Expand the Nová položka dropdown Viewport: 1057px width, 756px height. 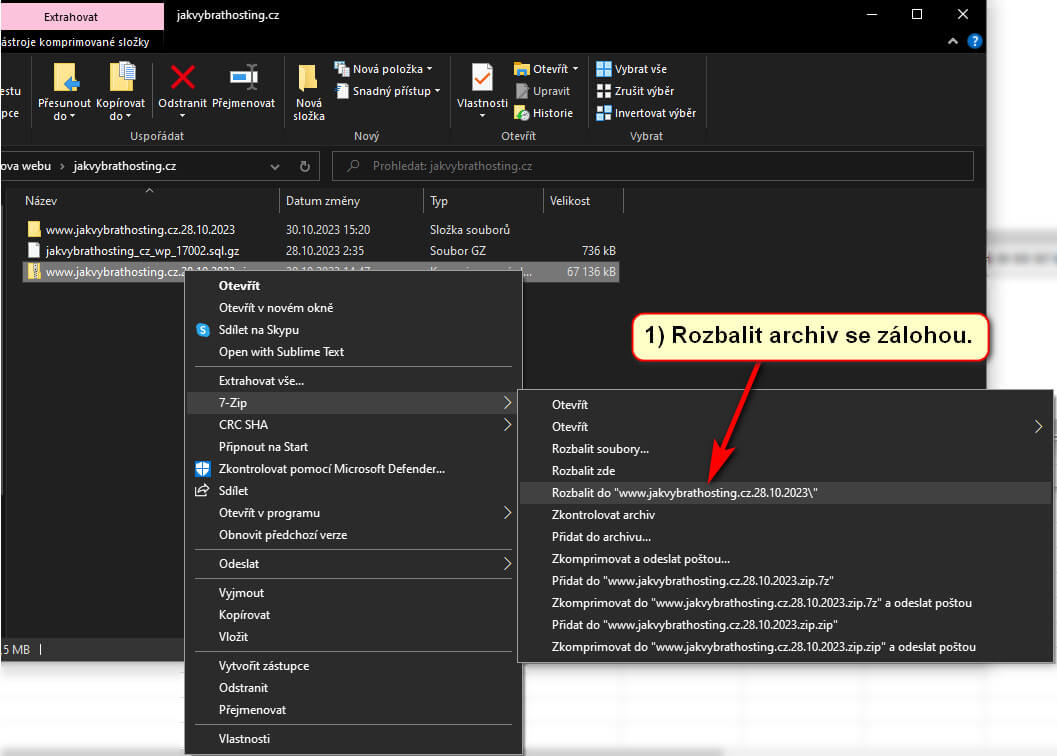(392, 69)
